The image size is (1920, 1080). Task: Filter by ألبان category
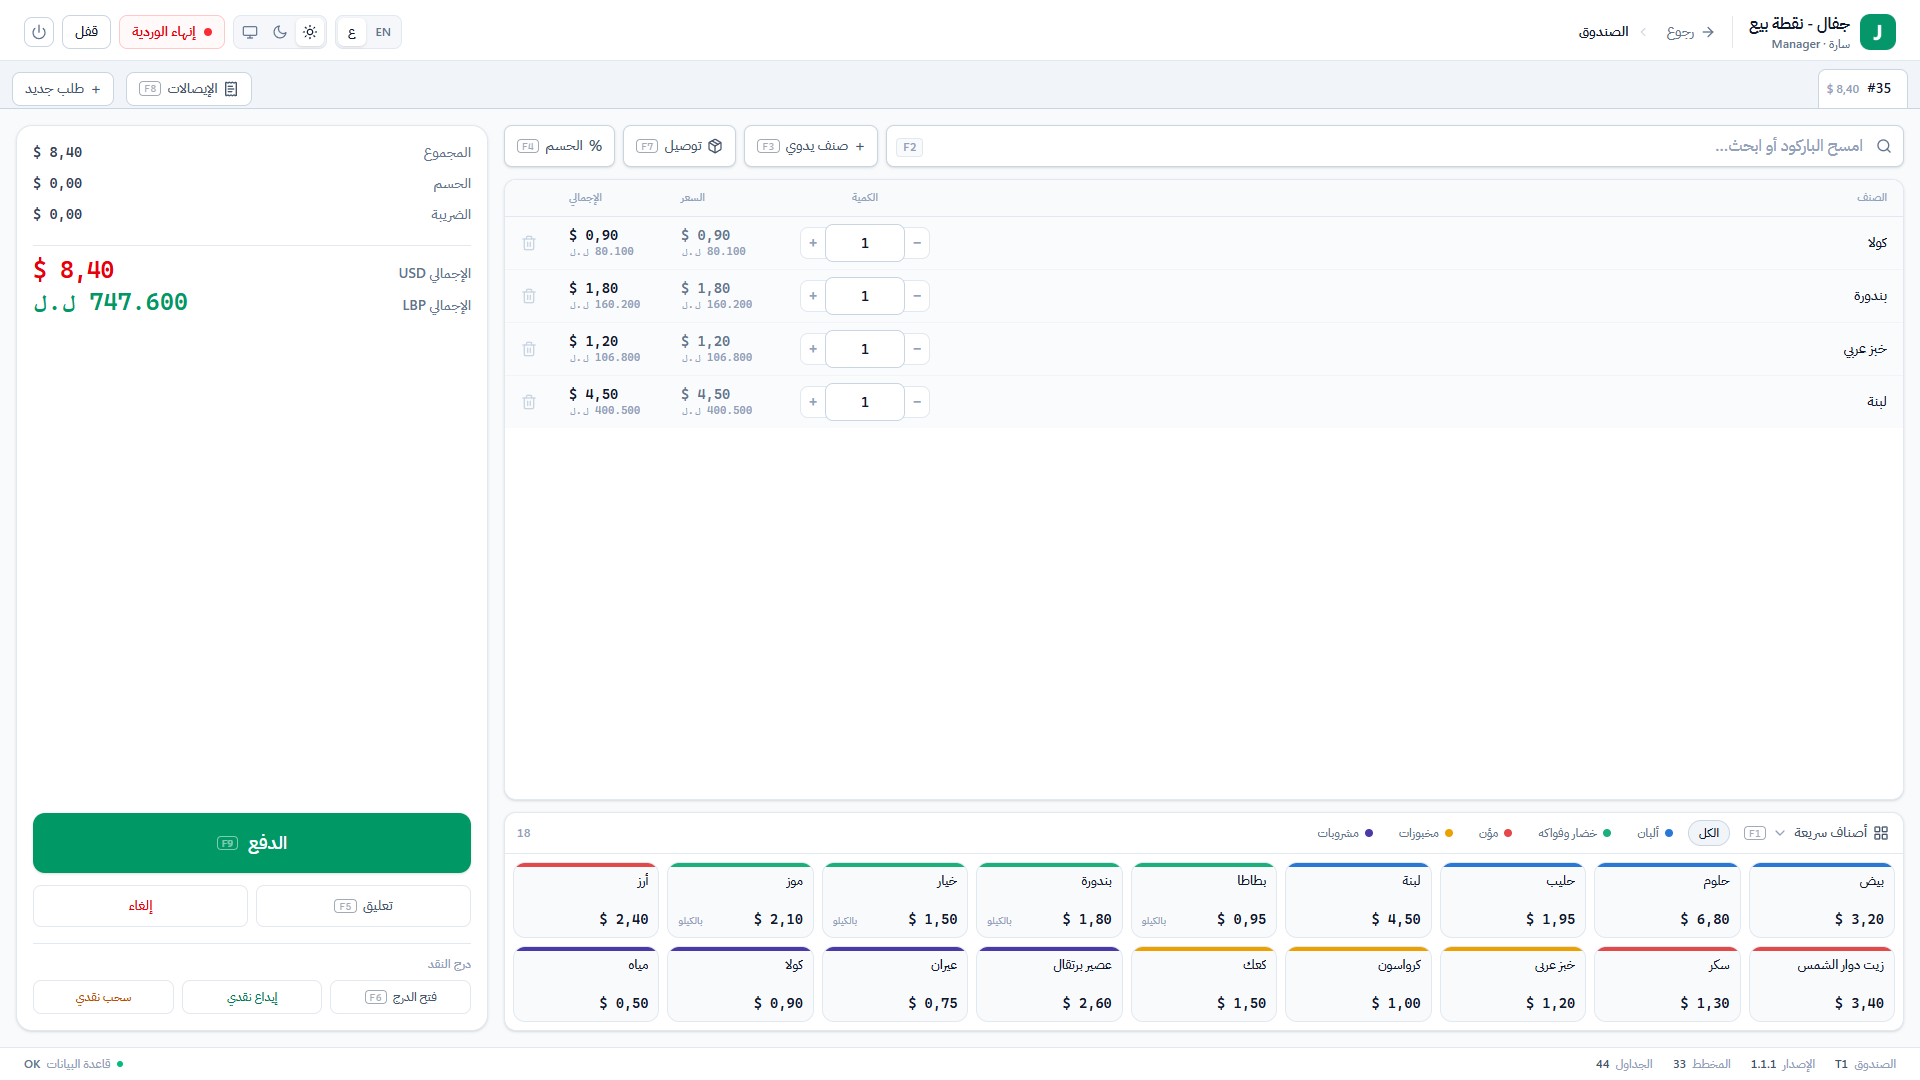coord(1655,833)
